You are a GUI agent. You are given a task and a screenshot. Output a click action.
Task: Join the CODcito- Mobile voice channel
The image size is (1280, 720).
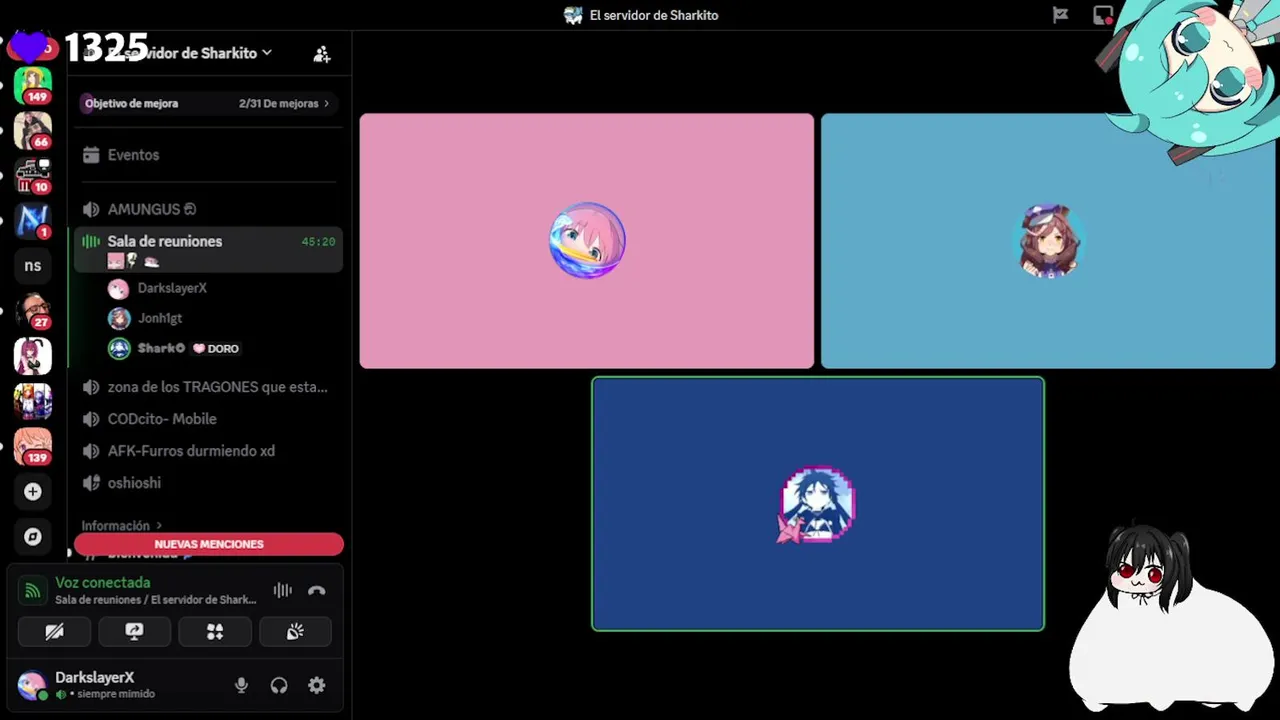coord(208,419)
